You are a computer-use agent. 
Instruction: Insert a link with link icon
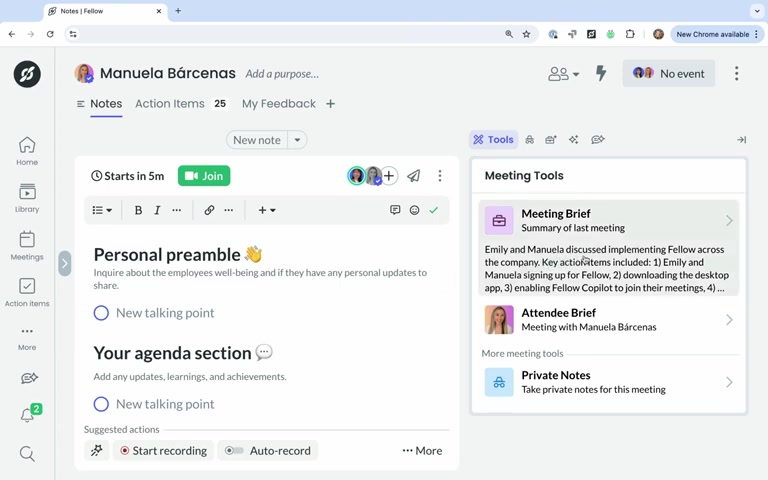point(209,210)
